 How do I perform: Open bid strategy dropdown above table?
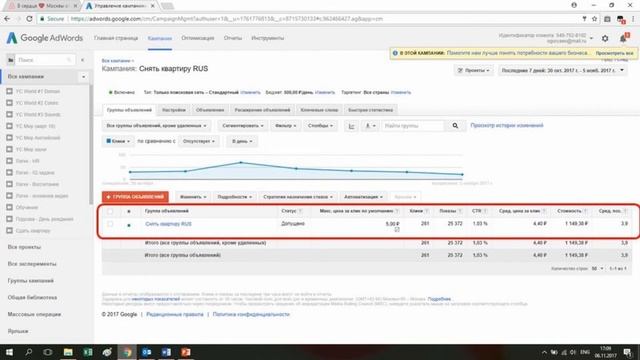[298, 197]
